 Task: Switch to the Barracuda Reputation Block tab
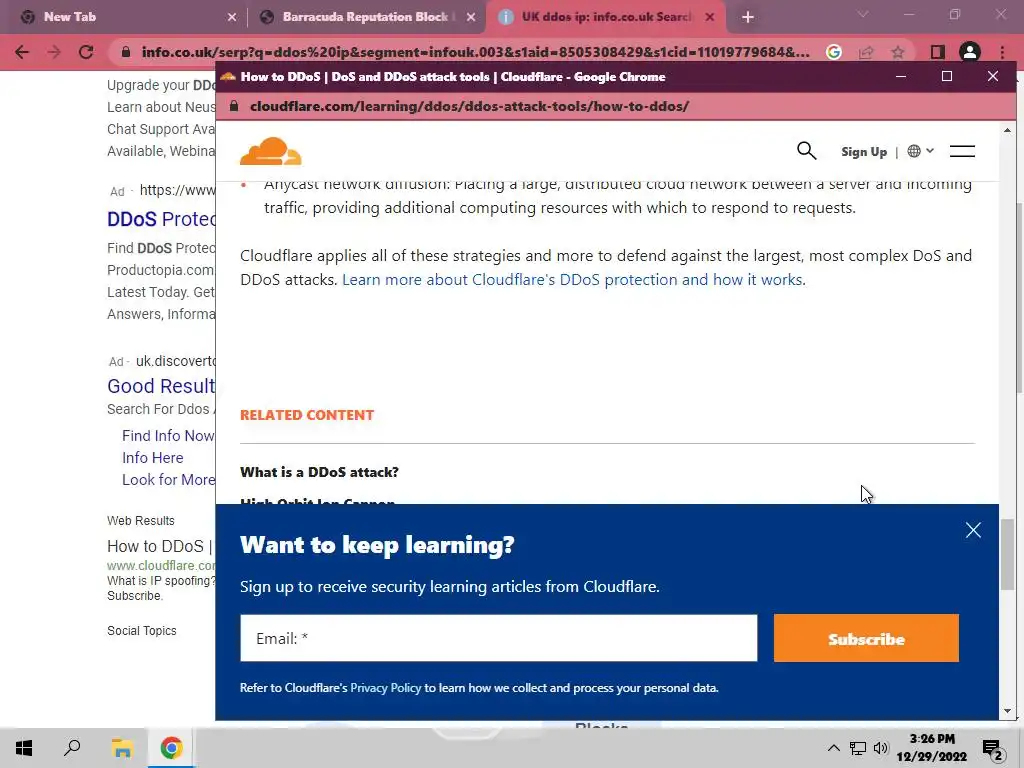click(366, 17)
